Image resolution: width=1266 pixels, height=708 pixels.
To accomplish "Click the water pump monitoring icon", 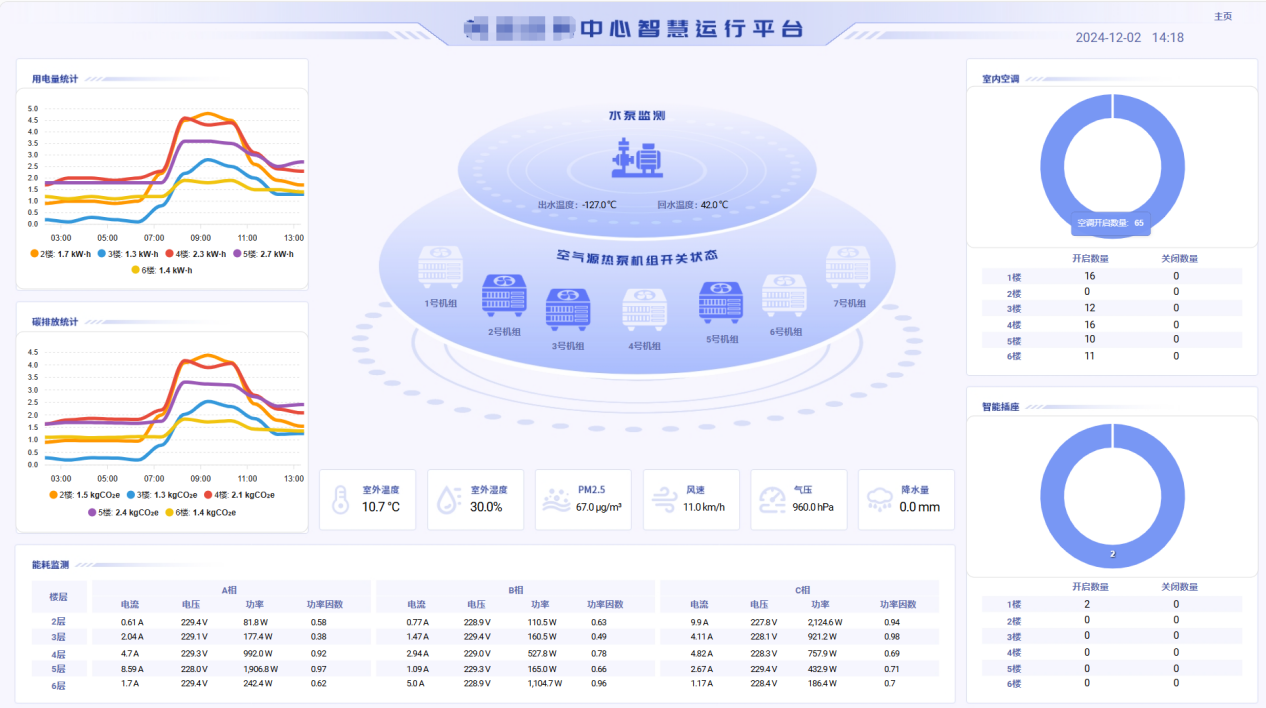I will [636, 160].
